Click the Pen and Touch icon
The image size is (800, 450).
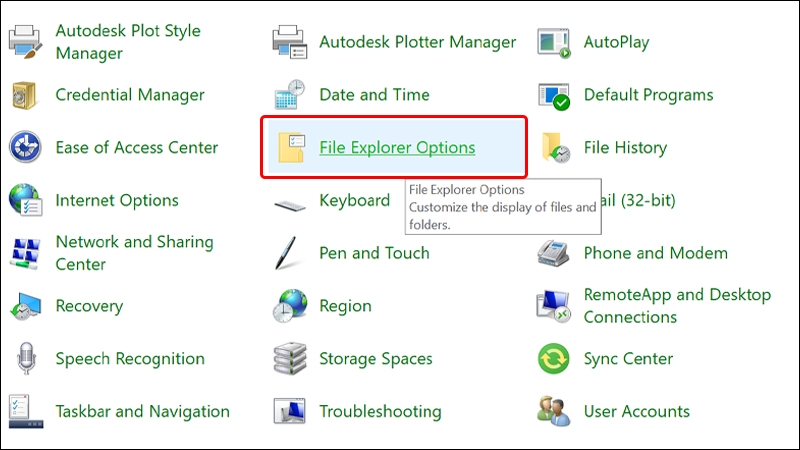(290, 253)
